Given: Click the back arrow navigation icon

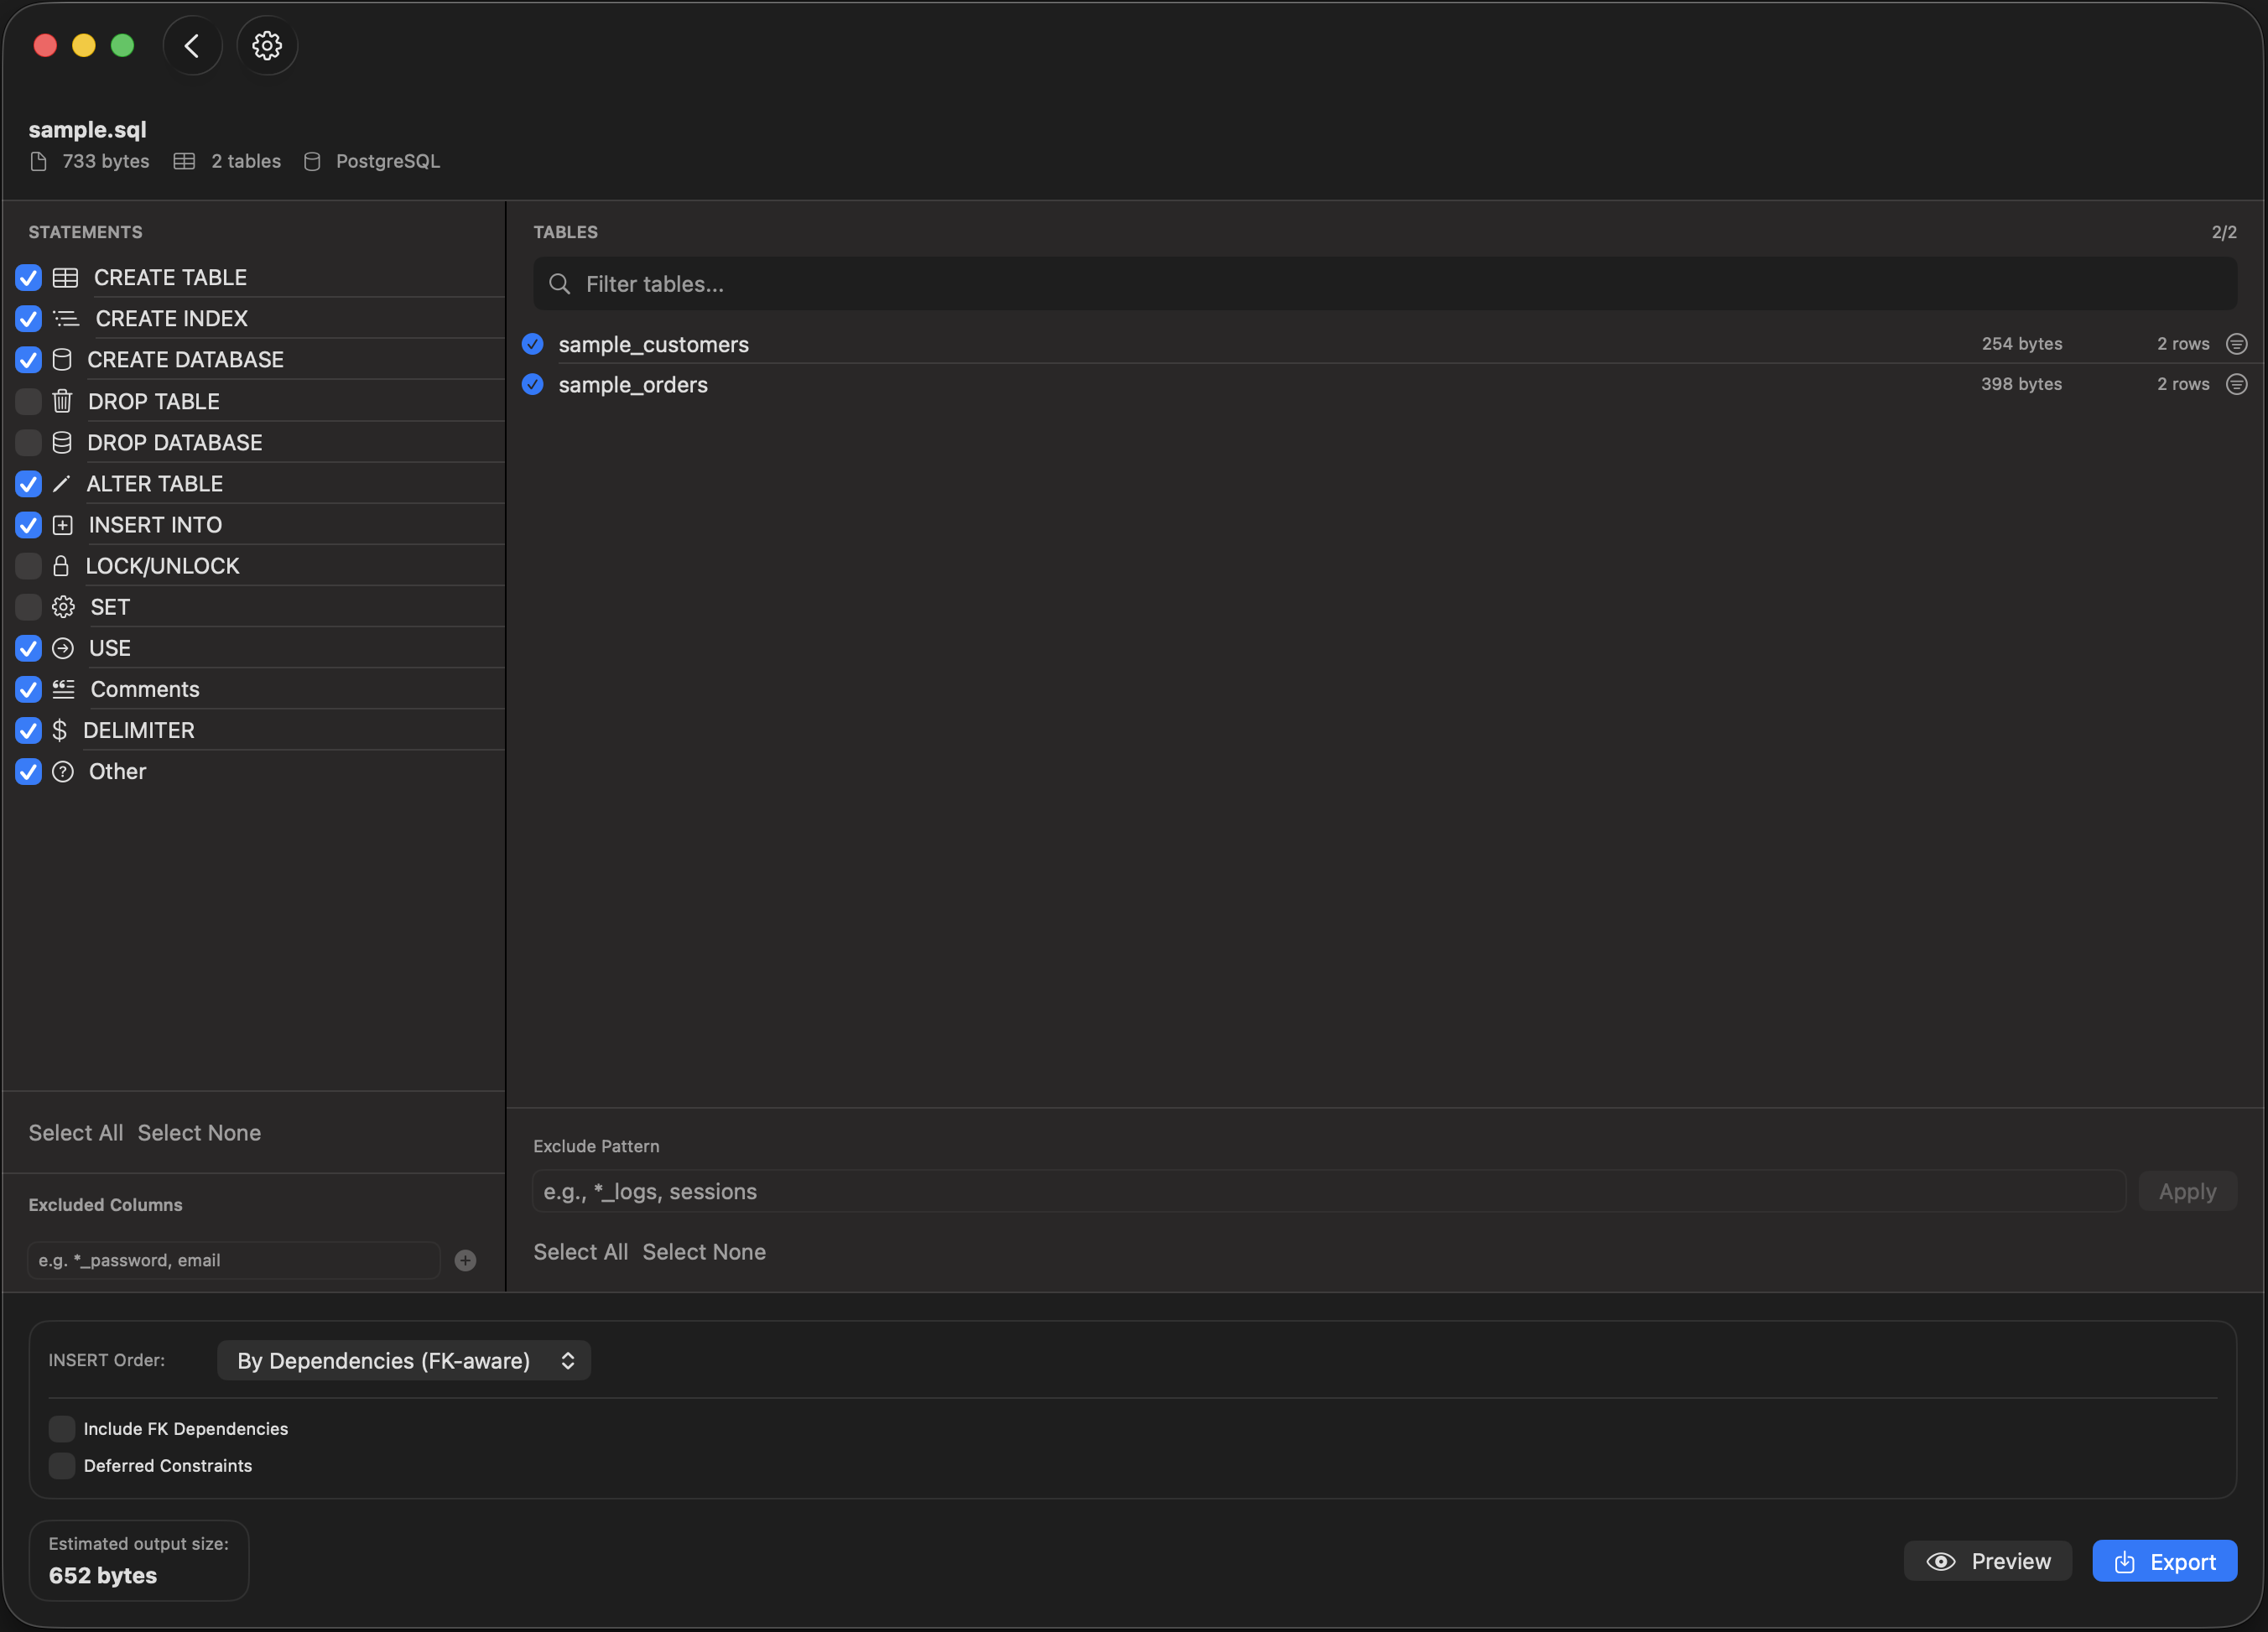Looking at the screenshot, I should pos(192,45).
